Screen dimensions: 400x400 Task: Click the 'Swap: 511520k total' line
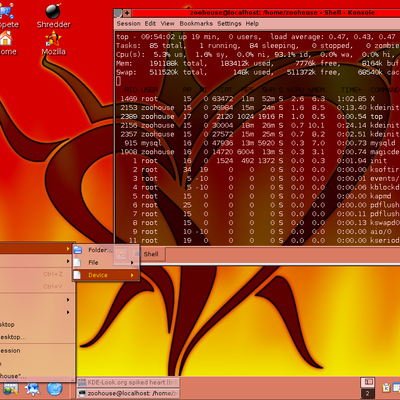tap(258, 72)
